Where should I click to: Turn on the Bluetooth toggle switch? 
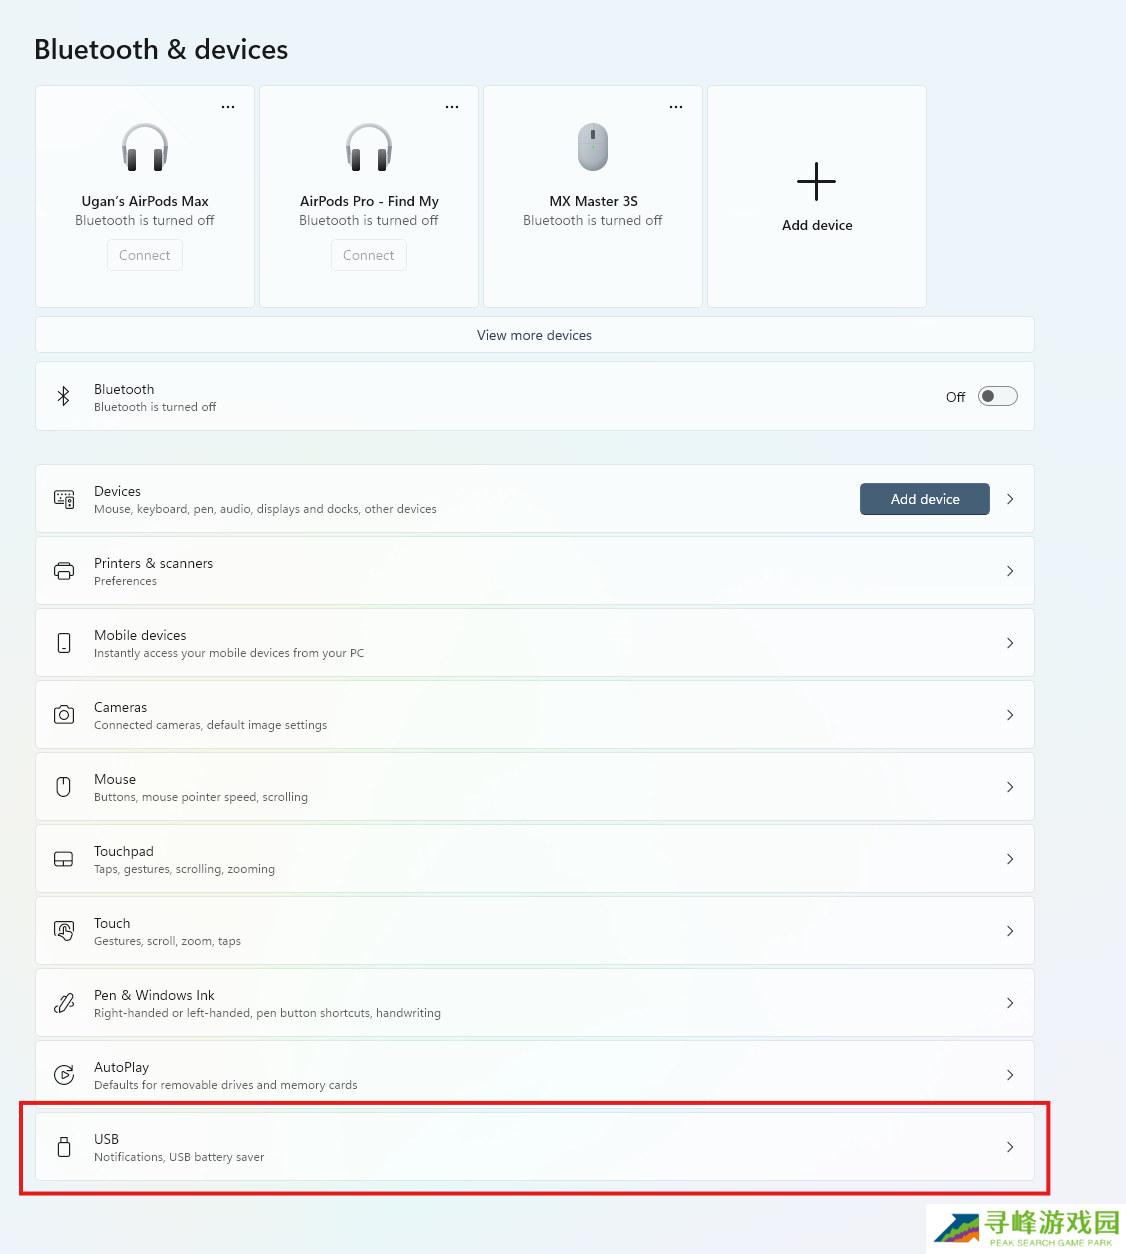click(997, 396)
